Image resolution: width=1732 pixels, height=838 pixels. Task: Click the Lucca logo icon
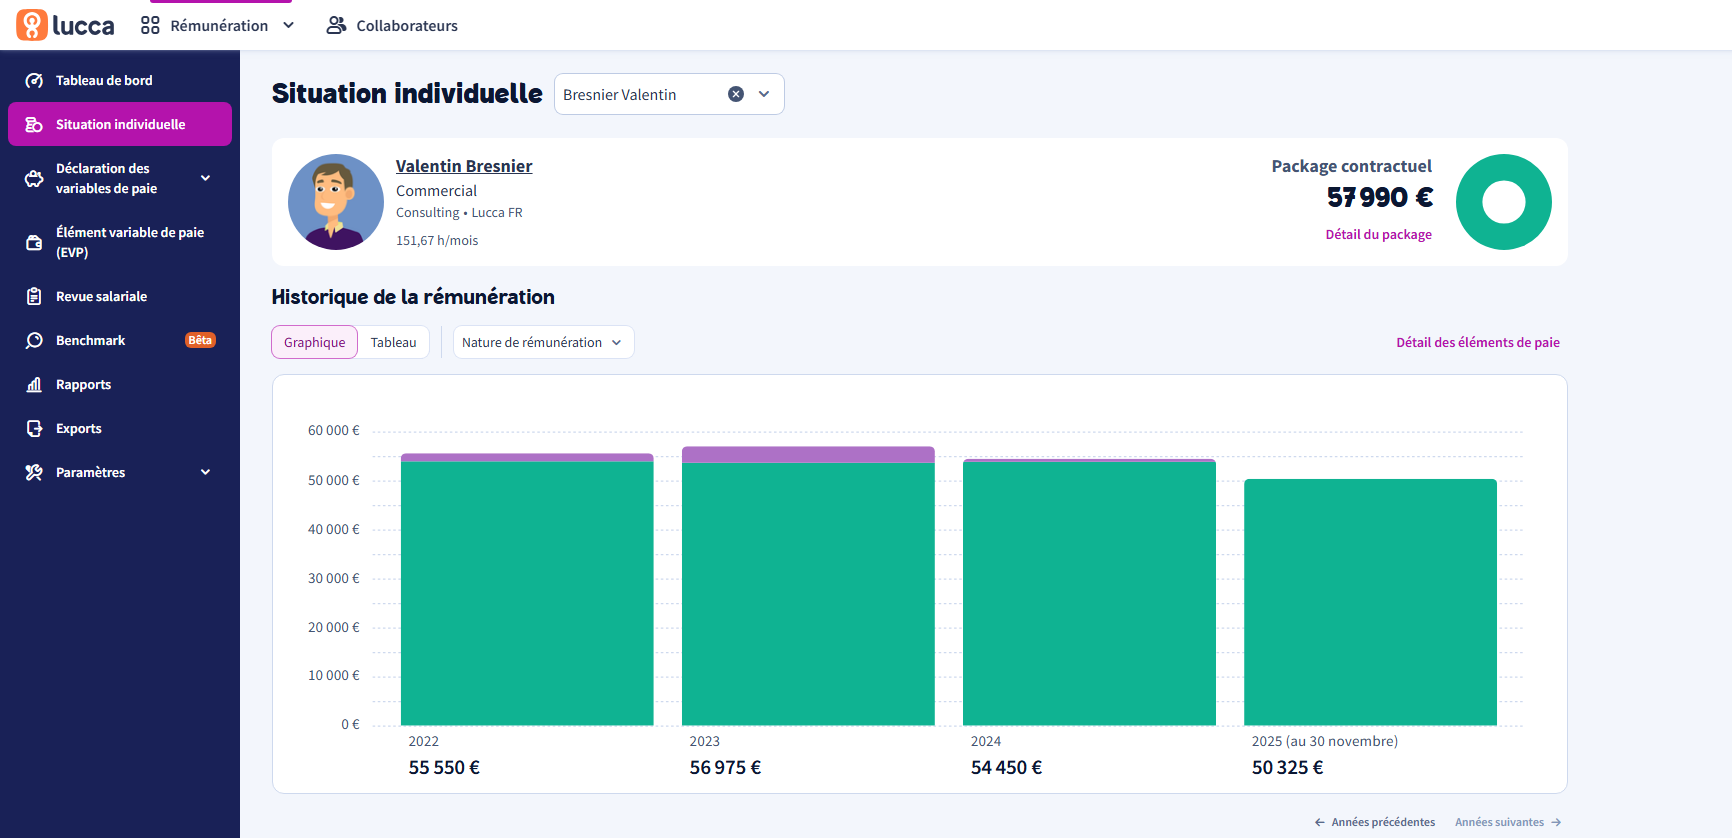point(32,25)
